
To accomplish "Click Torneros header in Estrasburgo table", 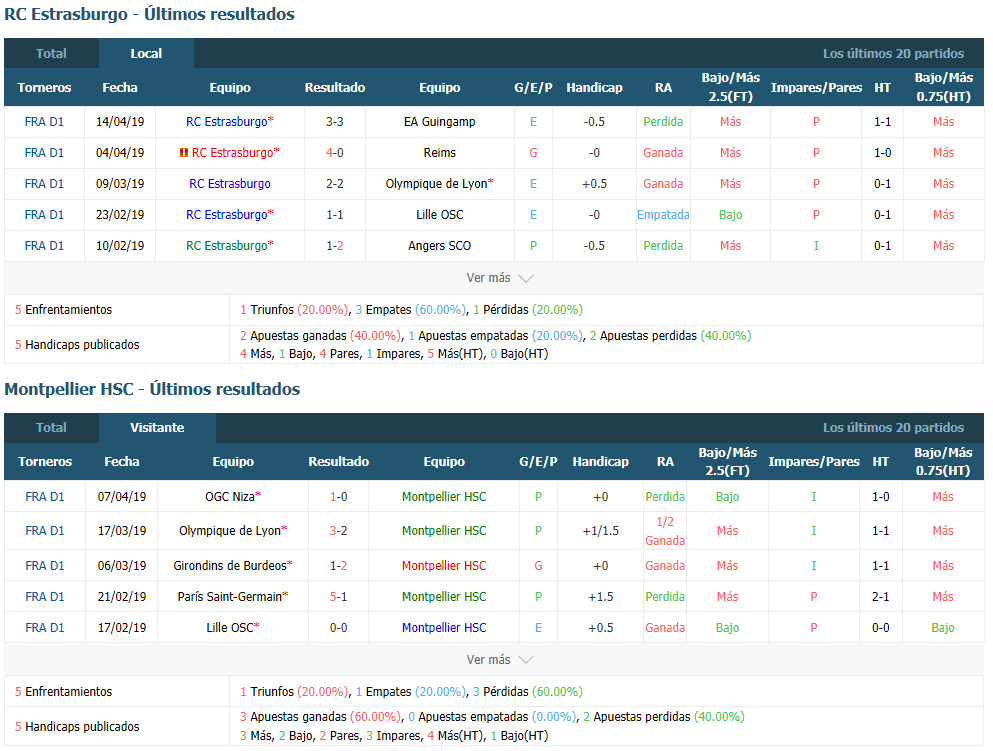I will click(x=44, y=87).
